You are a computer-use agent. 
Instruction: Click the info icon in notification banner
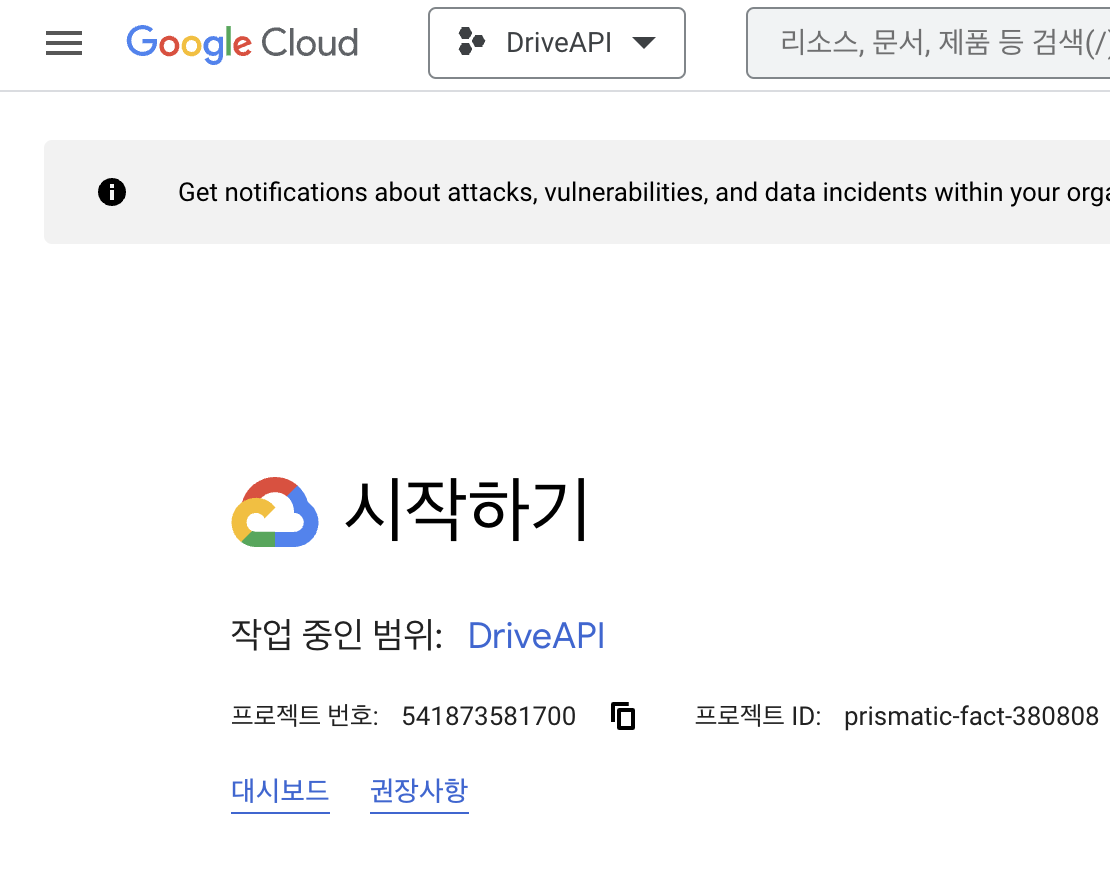[112, 192]
